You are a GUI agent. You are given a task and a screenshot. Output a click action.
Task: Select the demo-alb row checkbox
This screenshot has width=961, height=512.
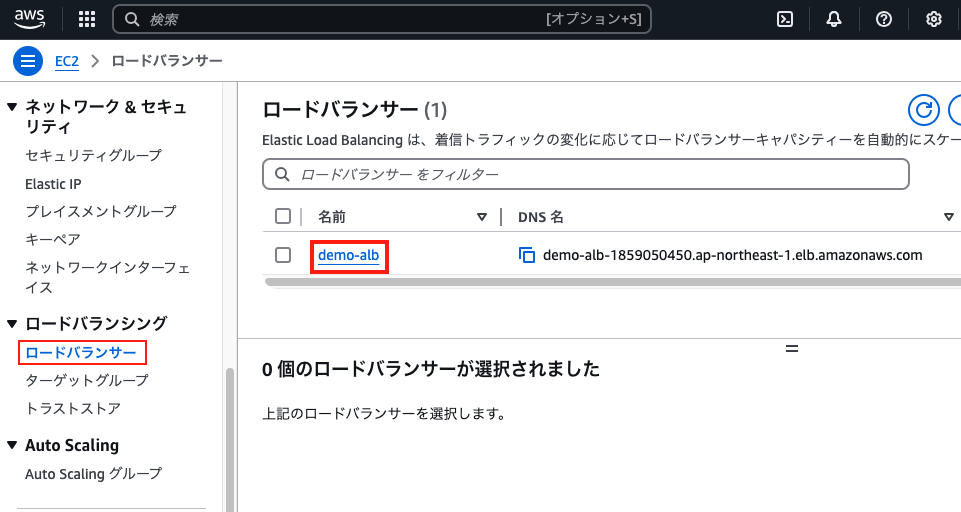[x=283, y=254]
